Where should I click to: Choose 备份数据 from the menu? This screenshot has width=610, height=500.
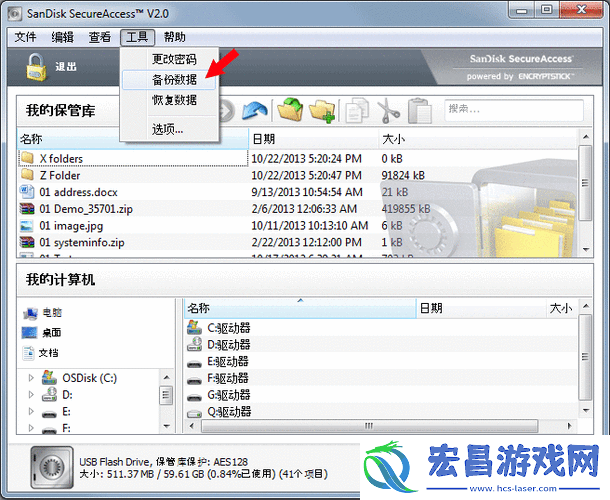169,80
